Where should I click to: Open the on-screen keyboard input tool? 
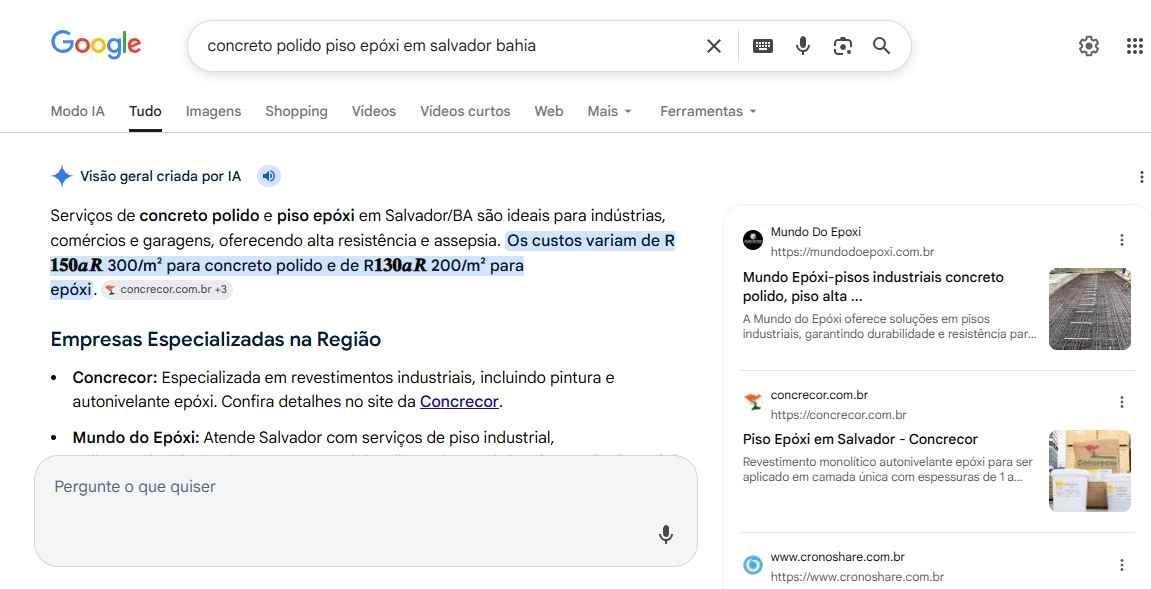pos(763,46)
